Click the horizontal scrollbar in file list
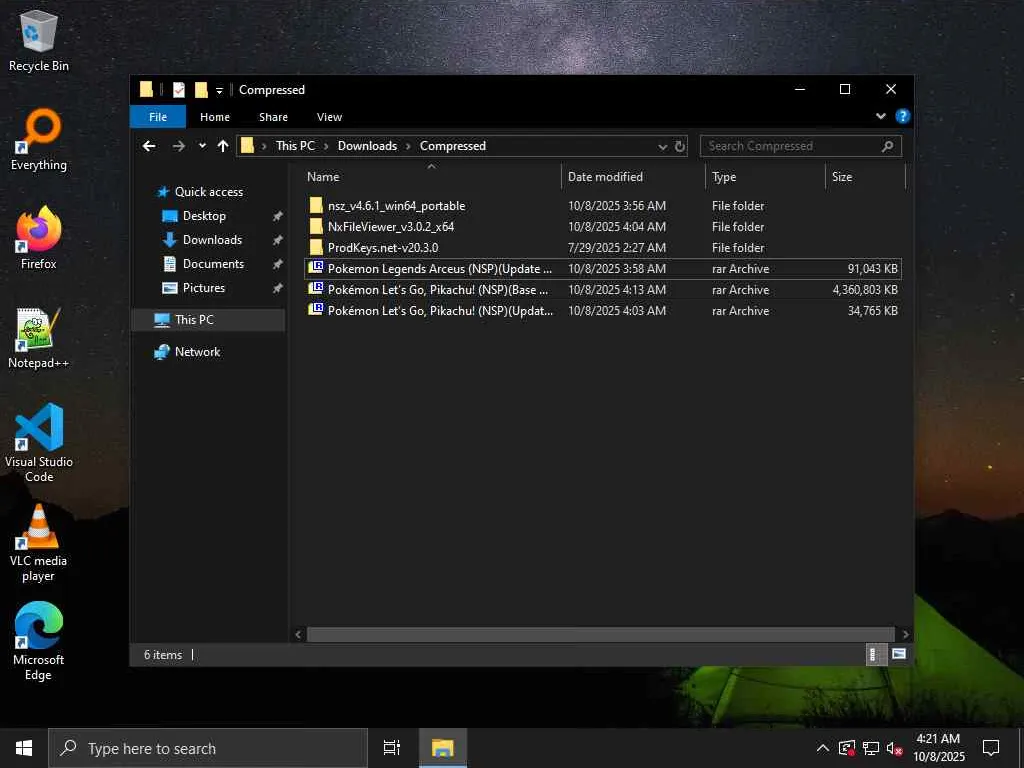This screenshot has width=1024, height=768. (600, 634)
